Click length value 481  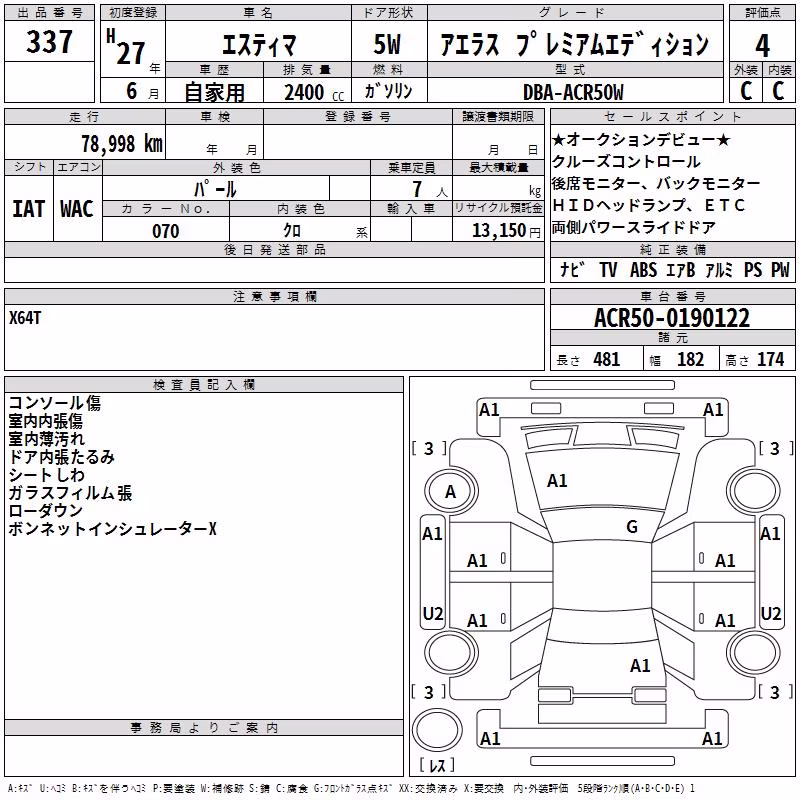point(607,360)
